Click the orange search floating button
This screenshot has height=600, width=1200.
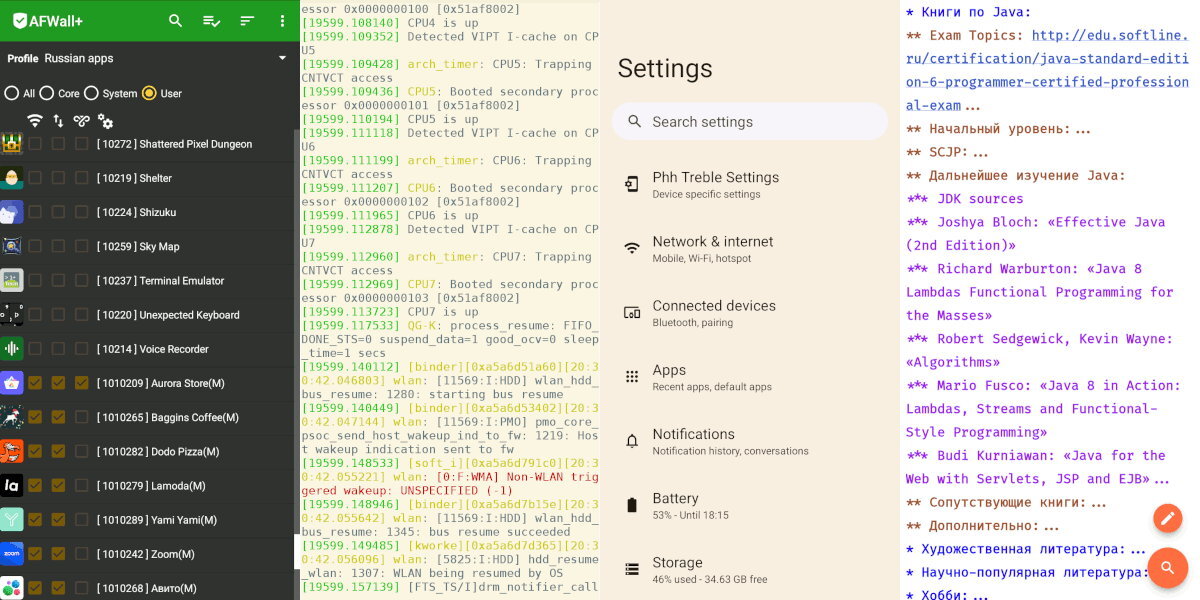[1167, 568]
